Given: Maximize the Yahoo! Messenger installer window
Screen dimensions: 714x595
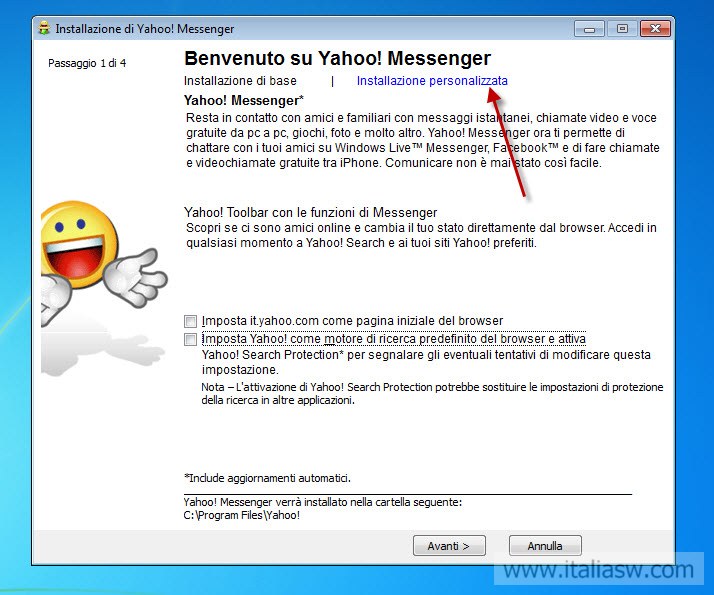Looking at the screenshot, I should 622,28.
